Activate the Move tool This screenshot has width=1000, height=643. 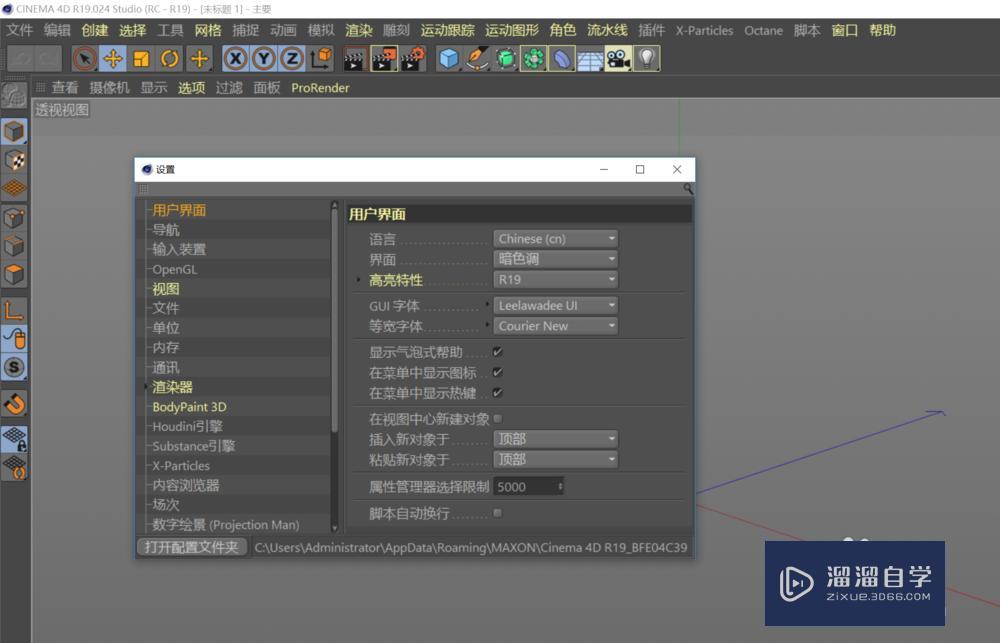click(x=113, y=59)
